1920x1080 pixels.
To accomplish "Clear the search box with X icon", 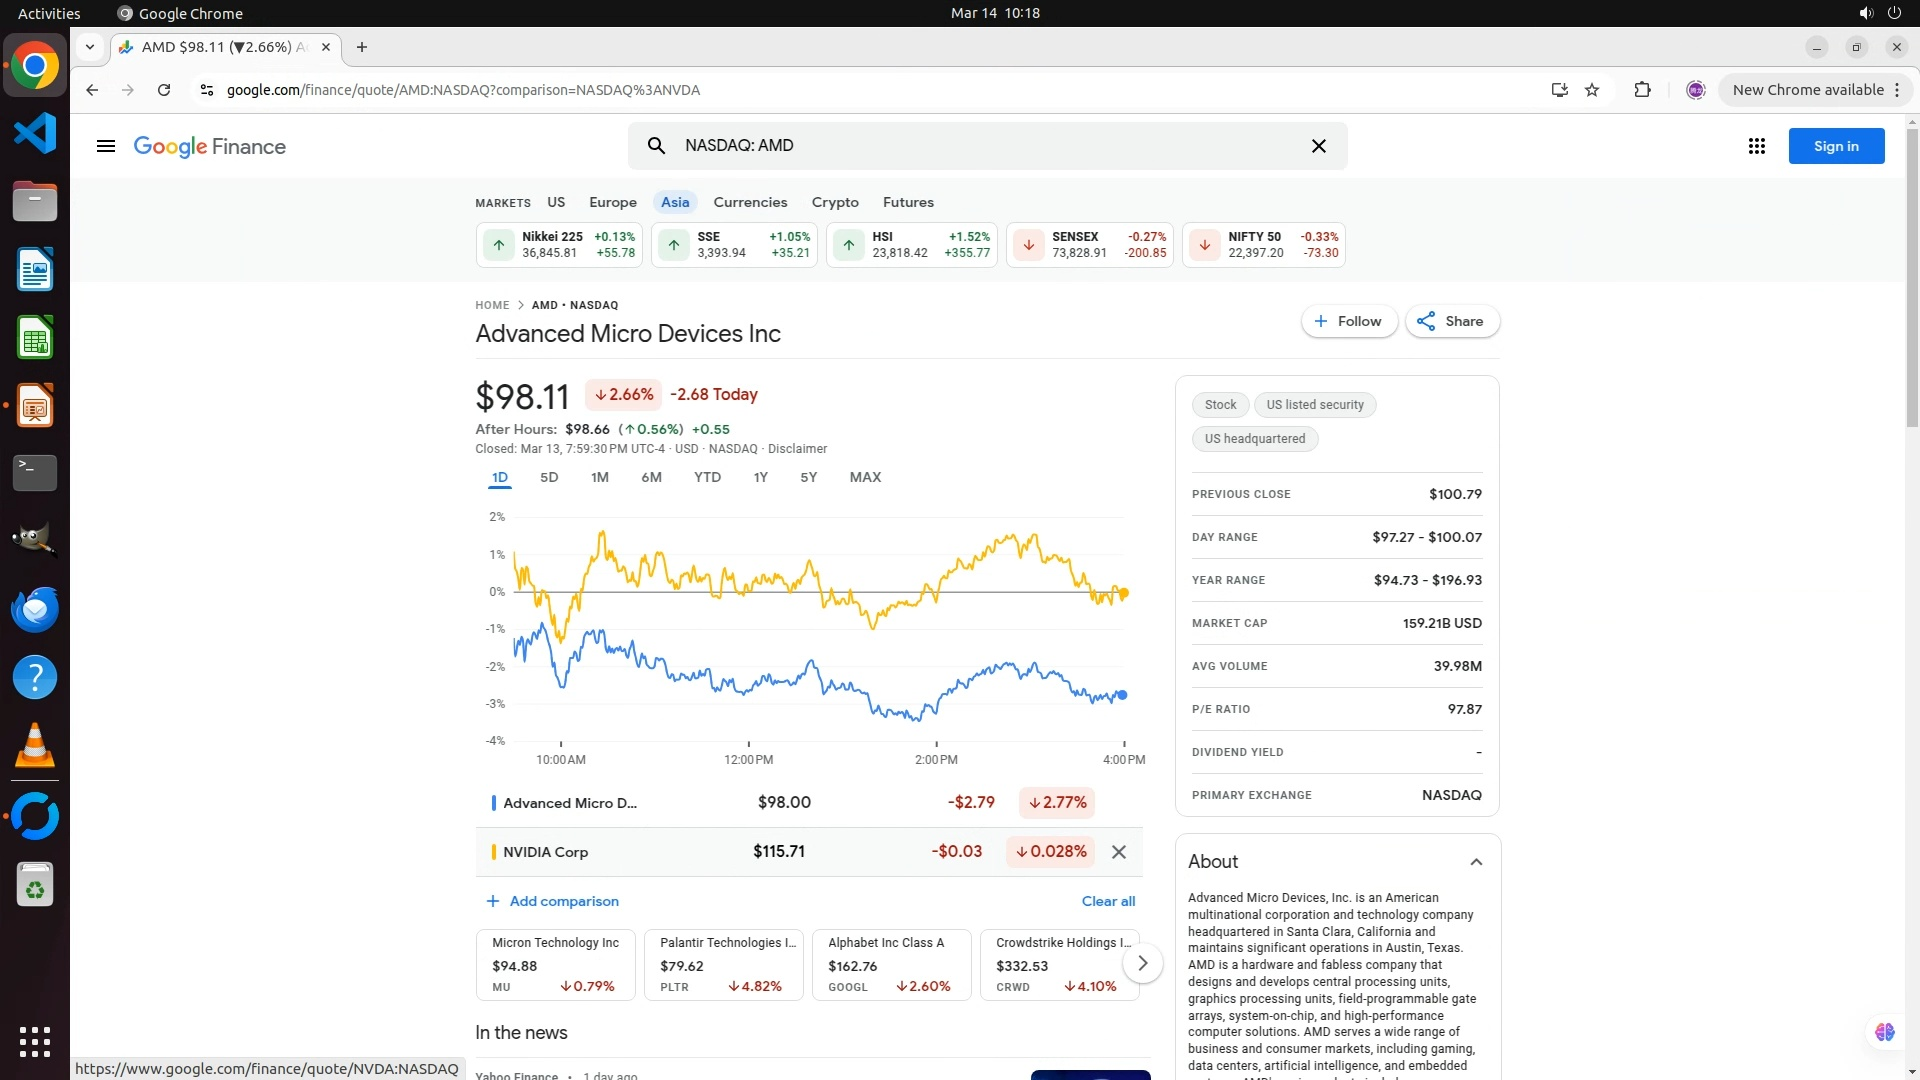I will click(x=1318, y=146).
